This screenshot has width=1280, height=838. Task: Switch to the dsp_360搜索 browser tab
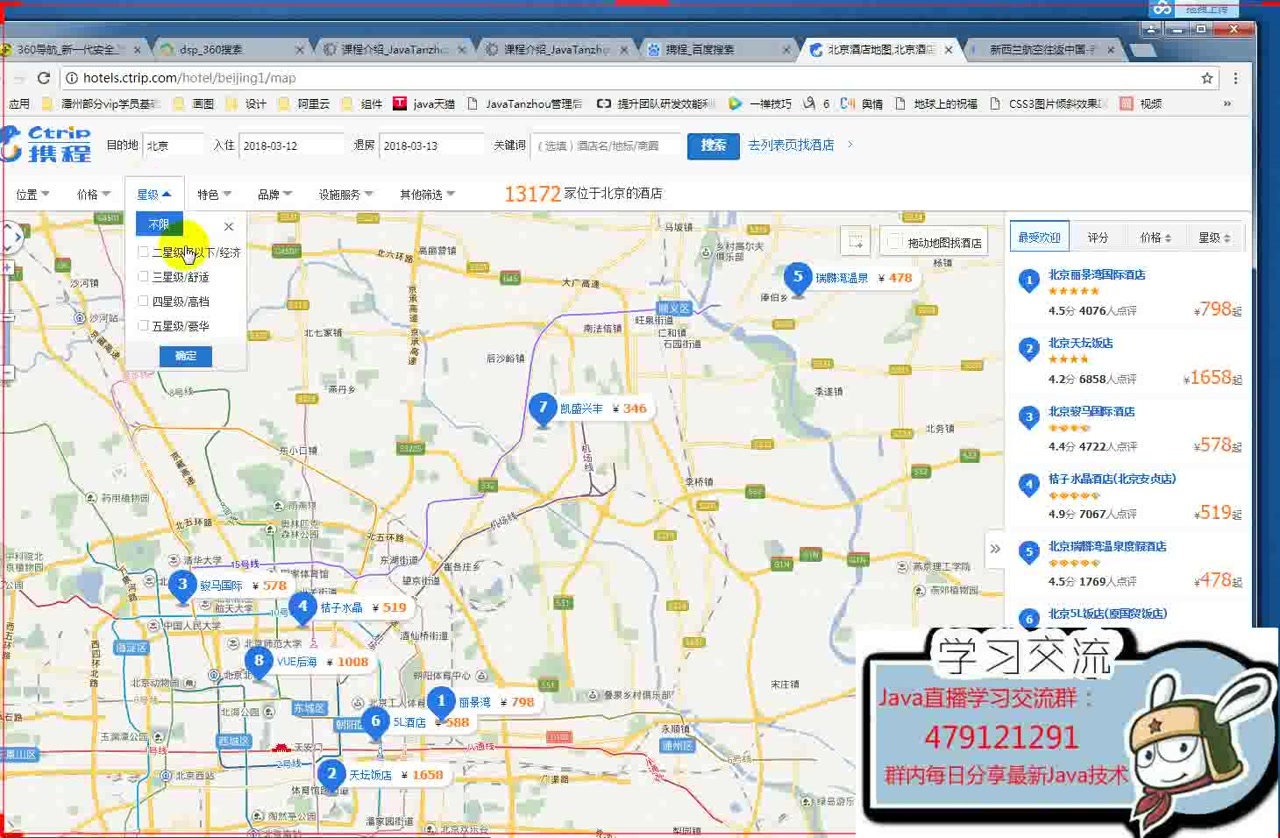click(230, 49)
